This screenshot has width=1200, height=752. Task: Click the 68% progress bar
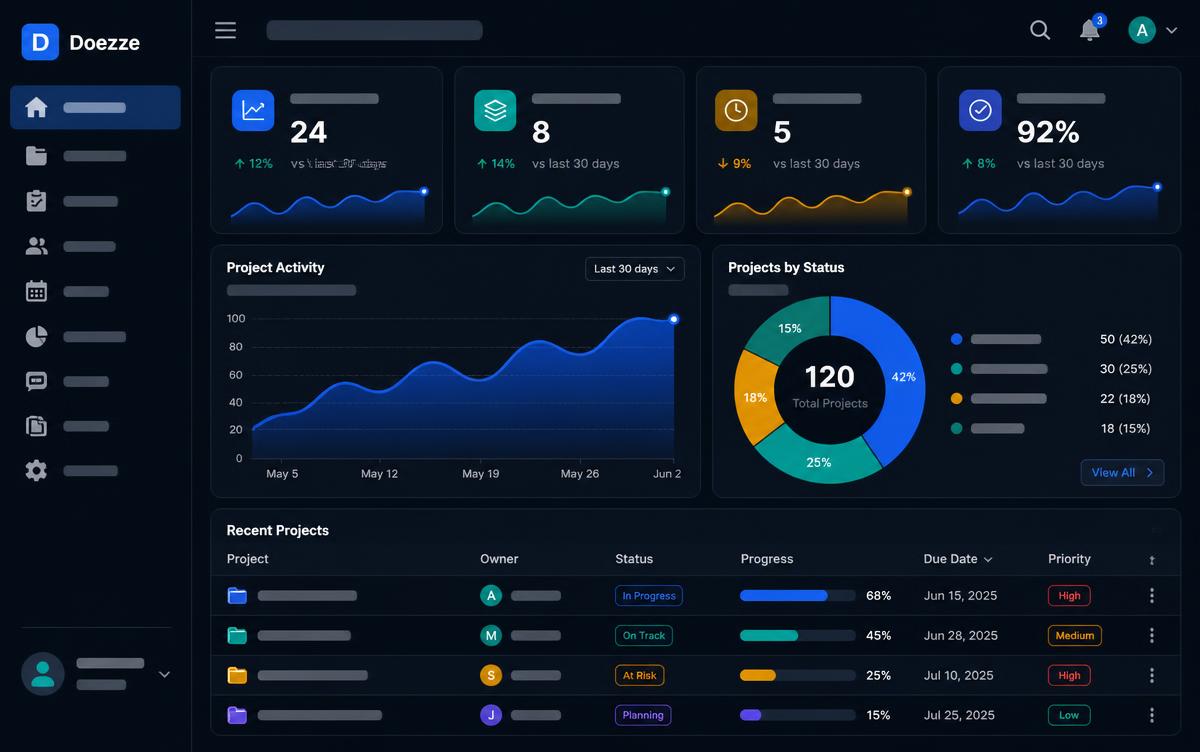click(798, 596)
